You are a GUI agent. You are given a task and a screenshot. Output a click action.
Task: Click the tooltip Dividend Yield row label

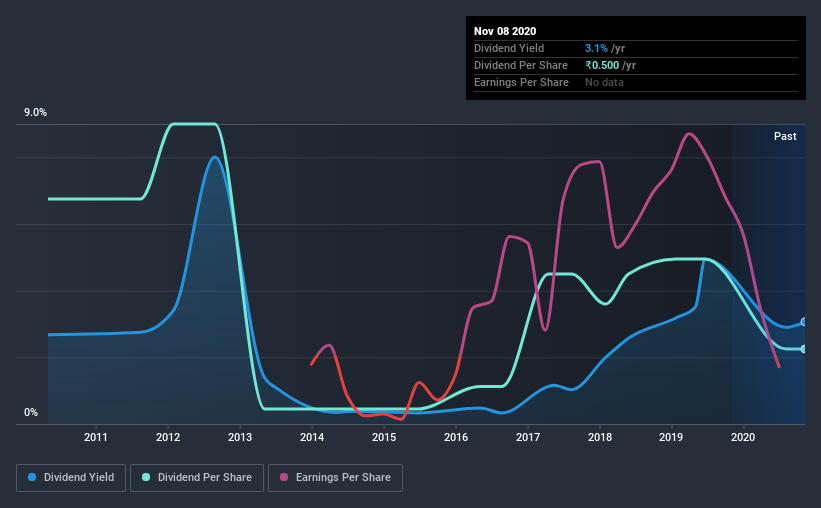tap(509, 48)
